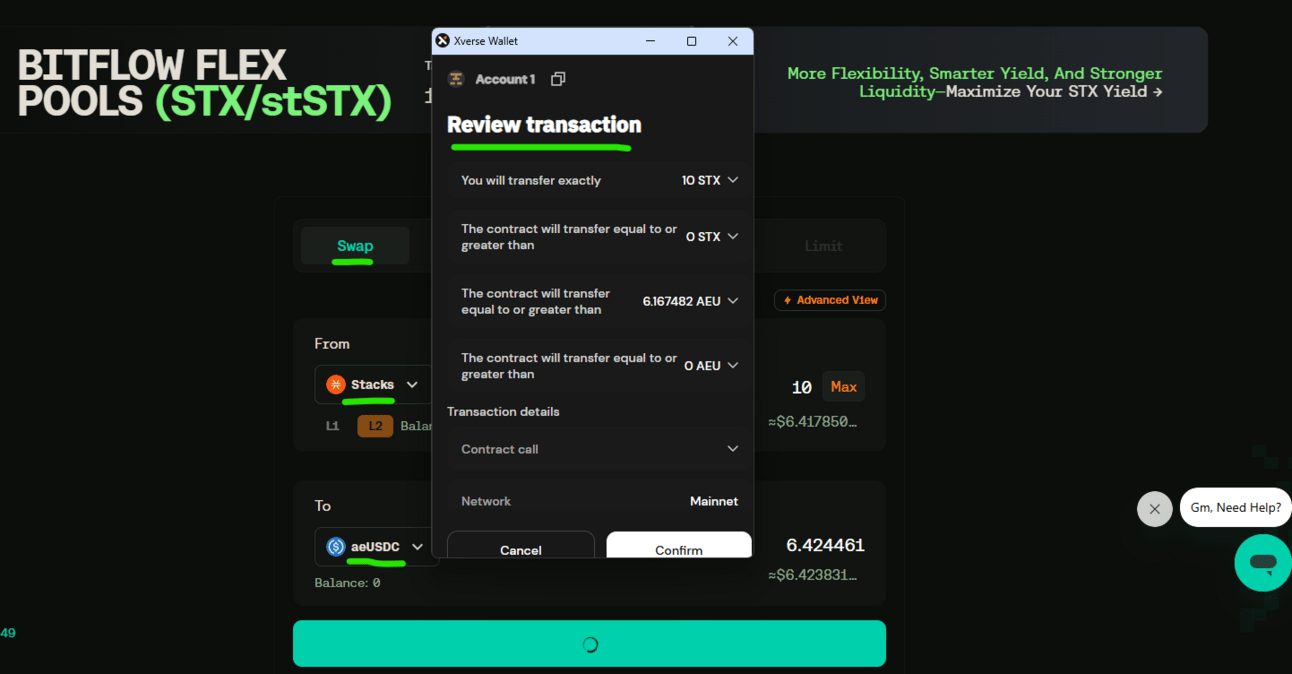Click the To amount showing 6.424461
The height and width of the screenshot is (674, 1292).
point(825,545)
